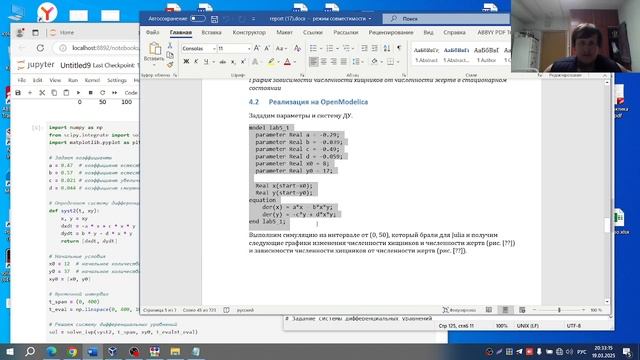The width and height of the screenshot is (640, 360).
Task: Open the Макет ribbon tab
Action: tap(284, 32)
